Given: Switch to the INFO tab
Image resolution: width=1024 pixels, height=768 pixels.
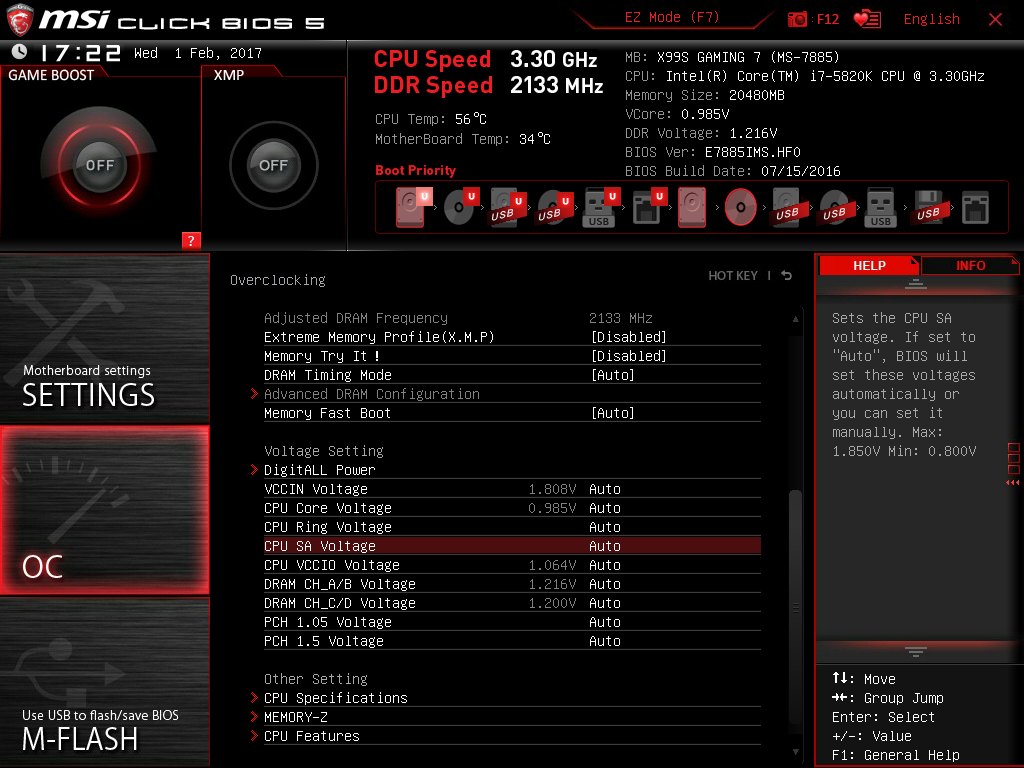Looking at the screenshot, I should coord(969,265).
